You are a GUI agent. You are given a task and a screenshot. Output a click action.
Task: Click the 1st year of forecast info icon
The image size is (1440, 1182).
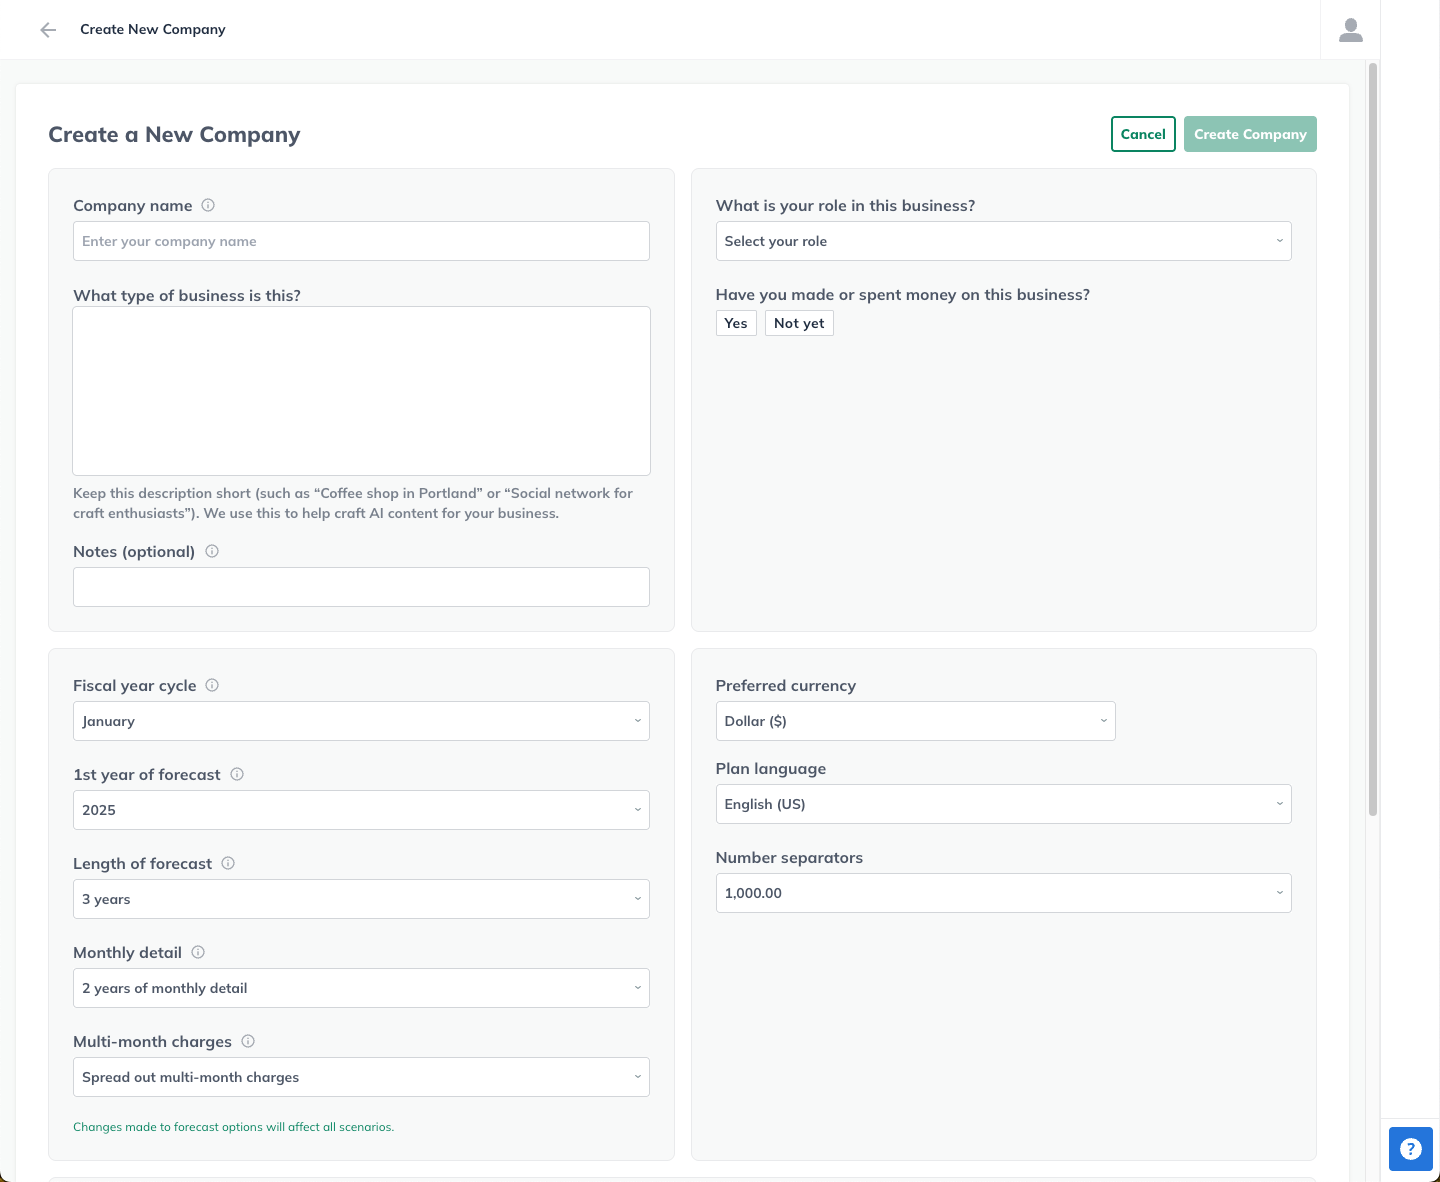coord(237,773)
